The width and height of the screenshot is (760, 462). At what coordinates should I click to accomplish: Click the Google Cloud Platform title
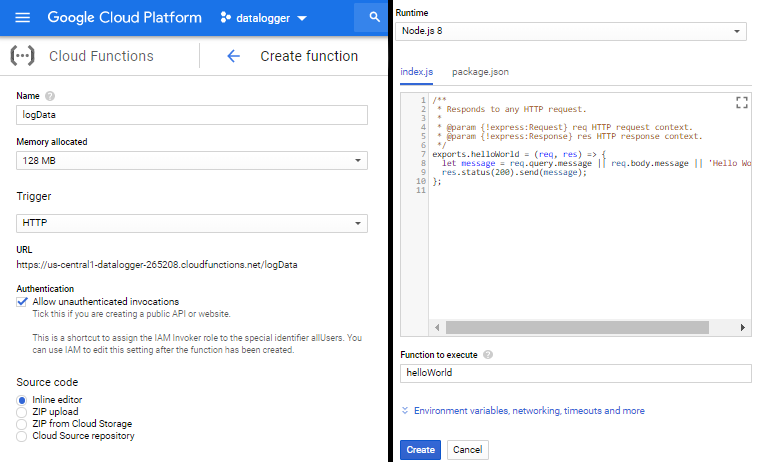click(125, 17)
